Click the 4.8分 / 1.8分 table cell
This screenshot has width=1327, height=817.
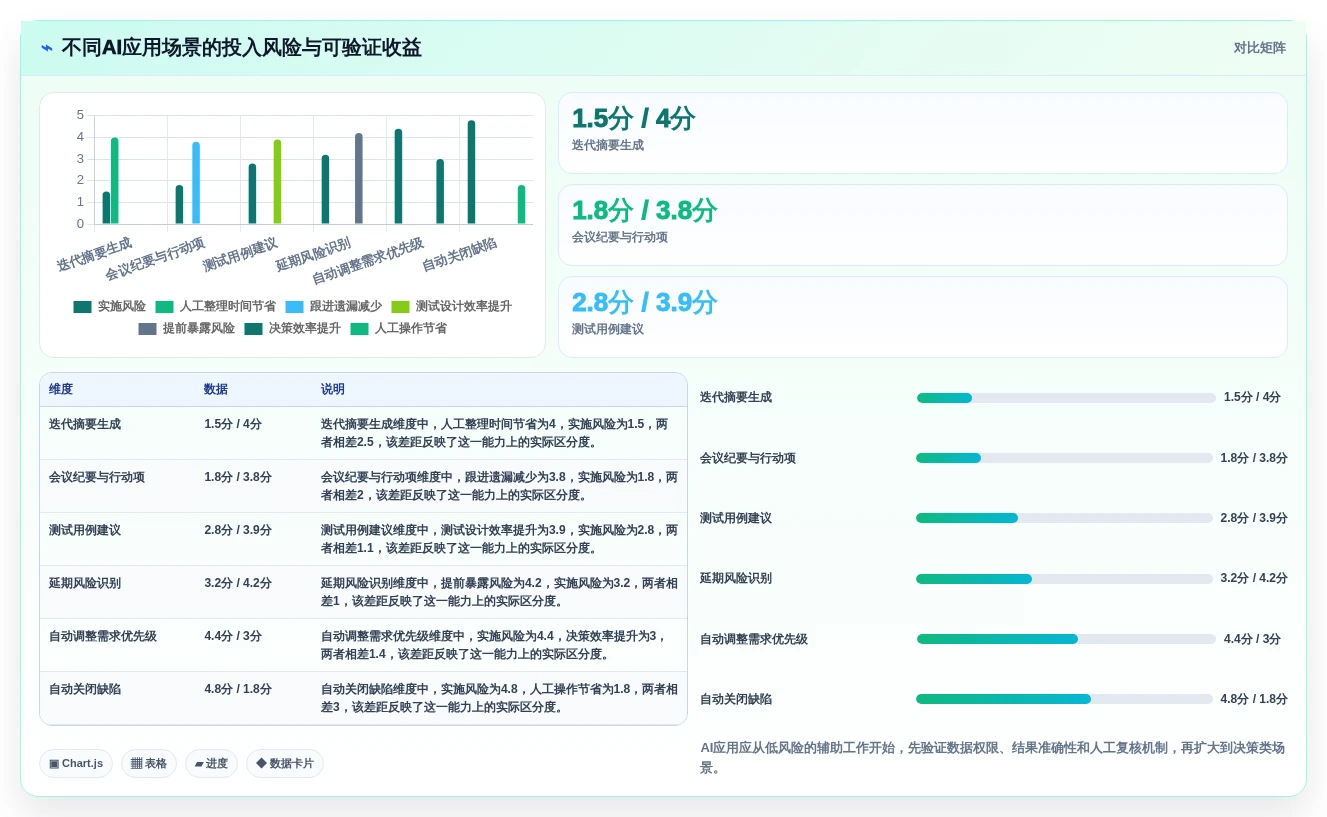(238, 689)
